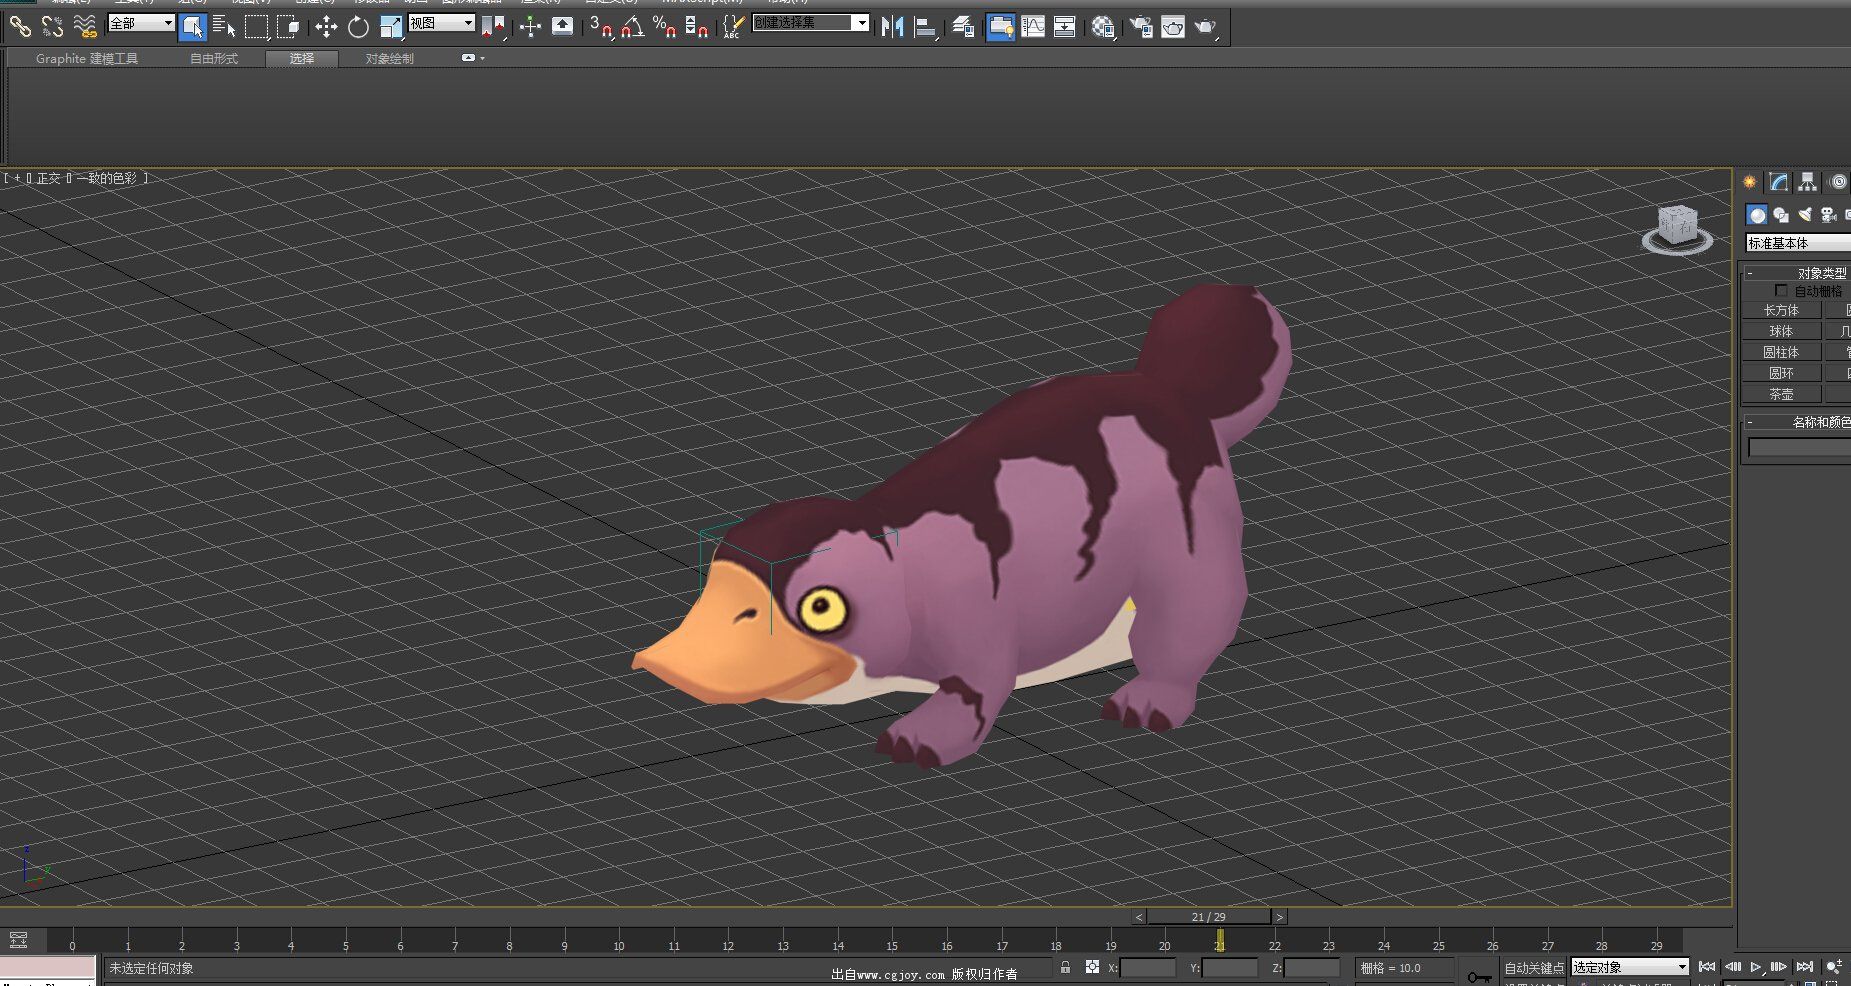Click the 圆环 torus button
The image size is (1851, 986).
tap(1781, 373)
